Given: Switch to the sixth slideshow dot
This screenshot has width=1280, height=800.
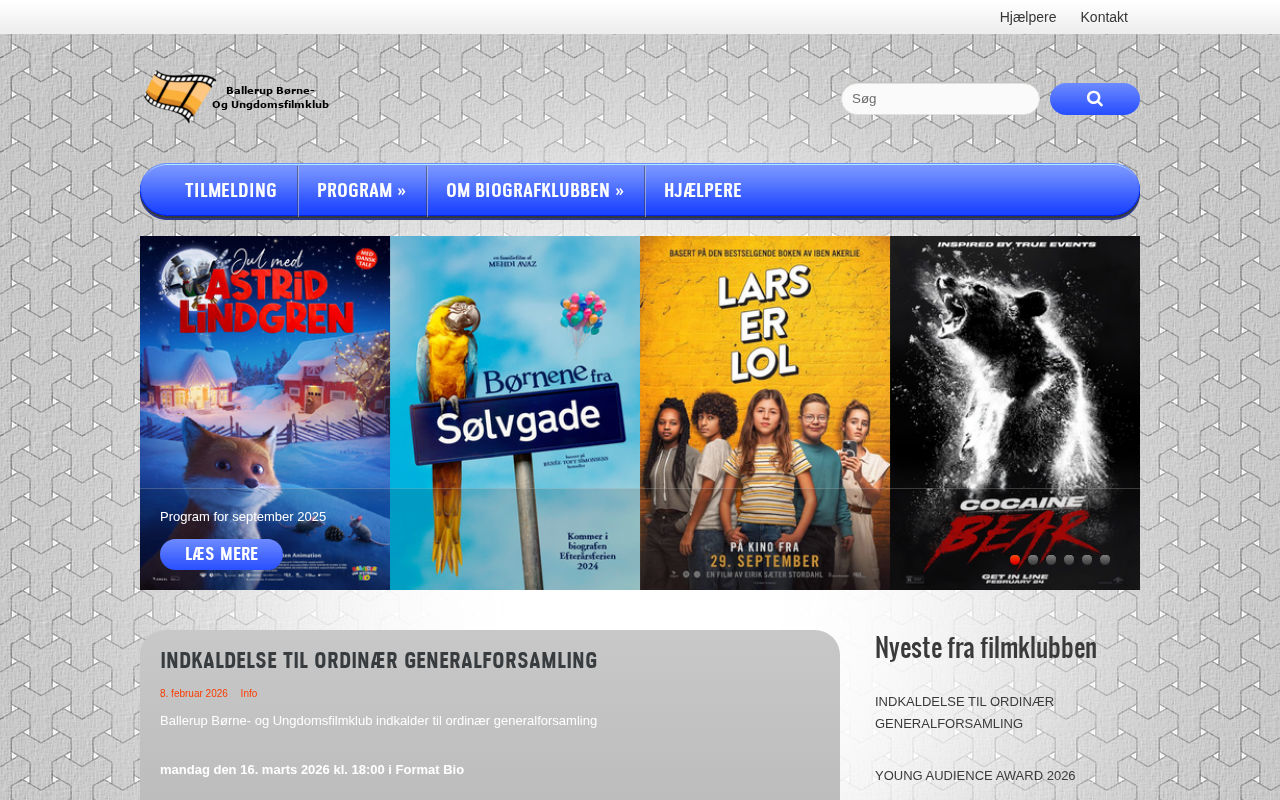Looking at the screenshot, I should point(1105,560).
